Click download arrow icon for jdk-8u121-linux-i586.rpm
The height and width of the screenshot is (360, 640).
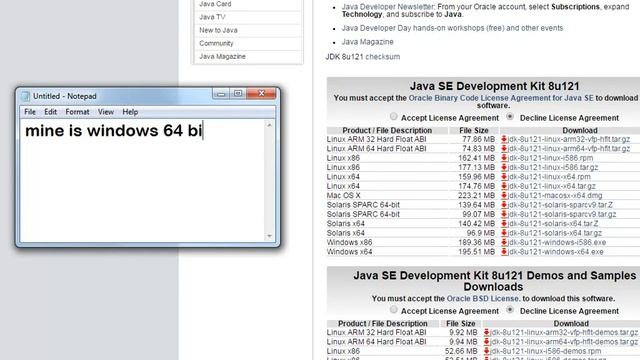(504, 158)
